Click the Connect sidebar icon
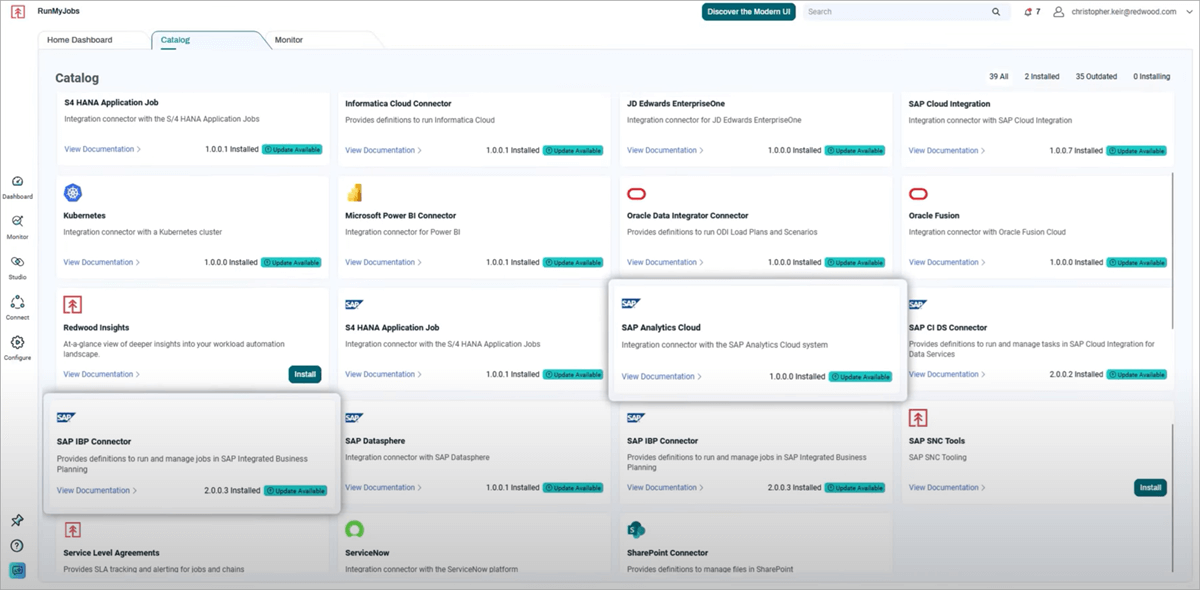The width and height of the screenshot is (1200, 590). (18, 304)
